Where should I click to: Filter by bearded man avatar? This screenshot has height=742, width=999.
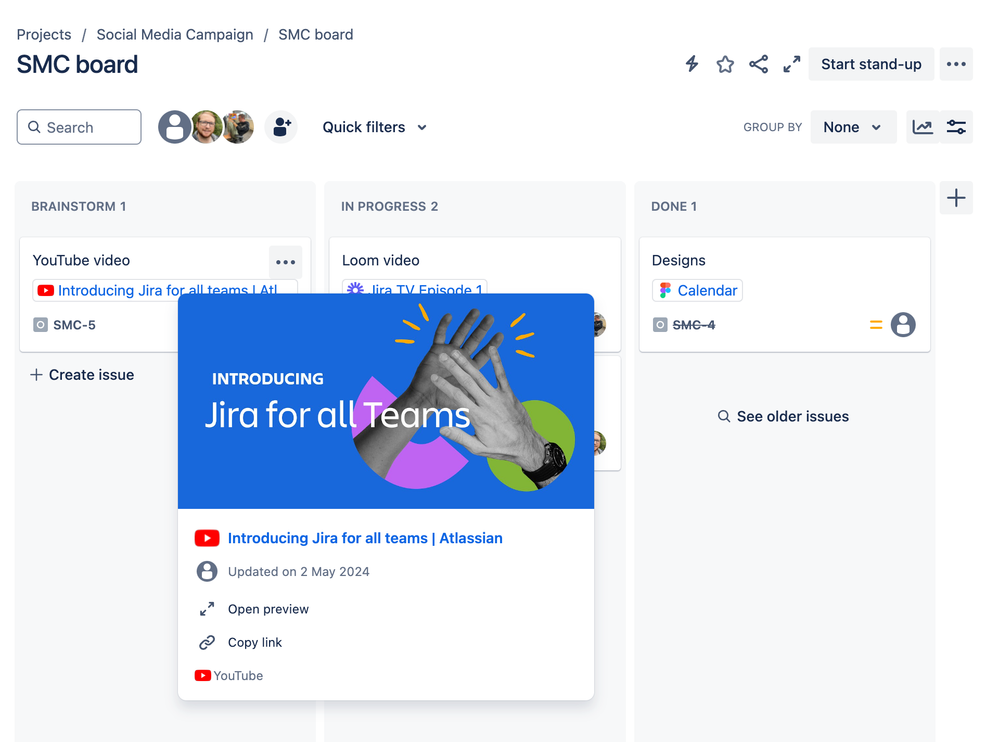click(x=206, y=127)
